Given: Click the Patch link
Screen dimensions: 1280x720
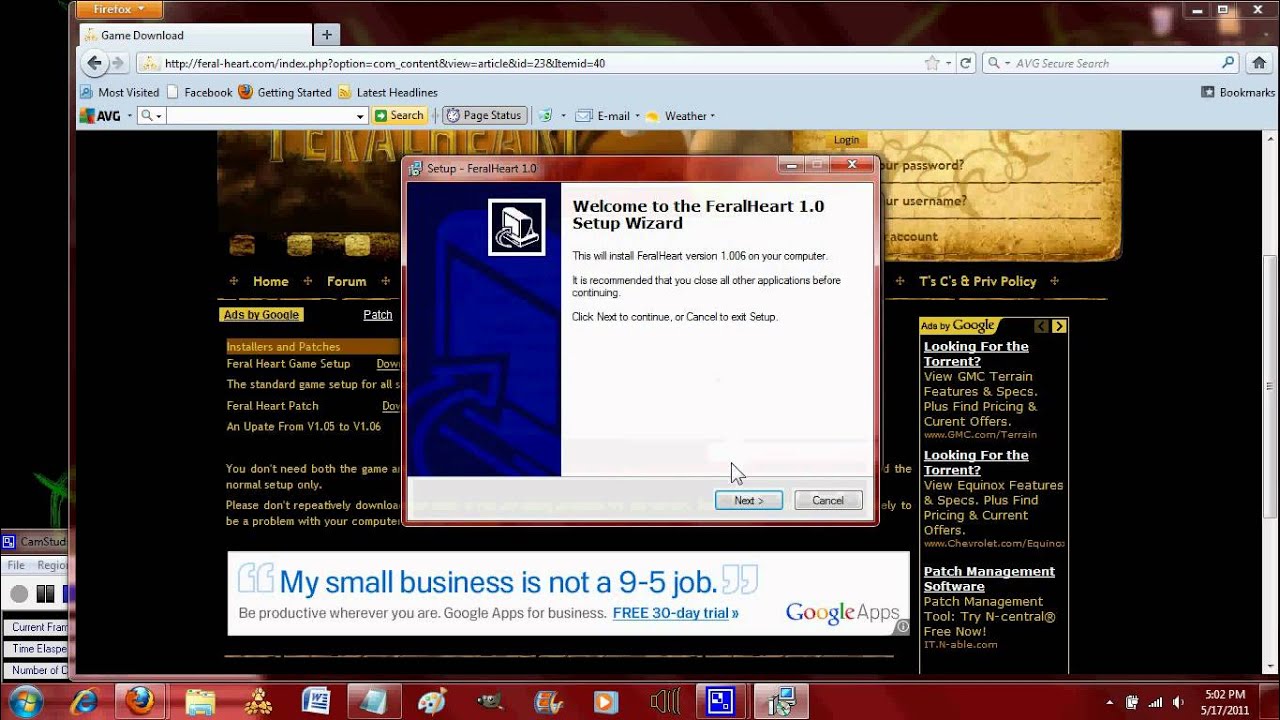Looking at the screenshot, I should coord(378,315).
